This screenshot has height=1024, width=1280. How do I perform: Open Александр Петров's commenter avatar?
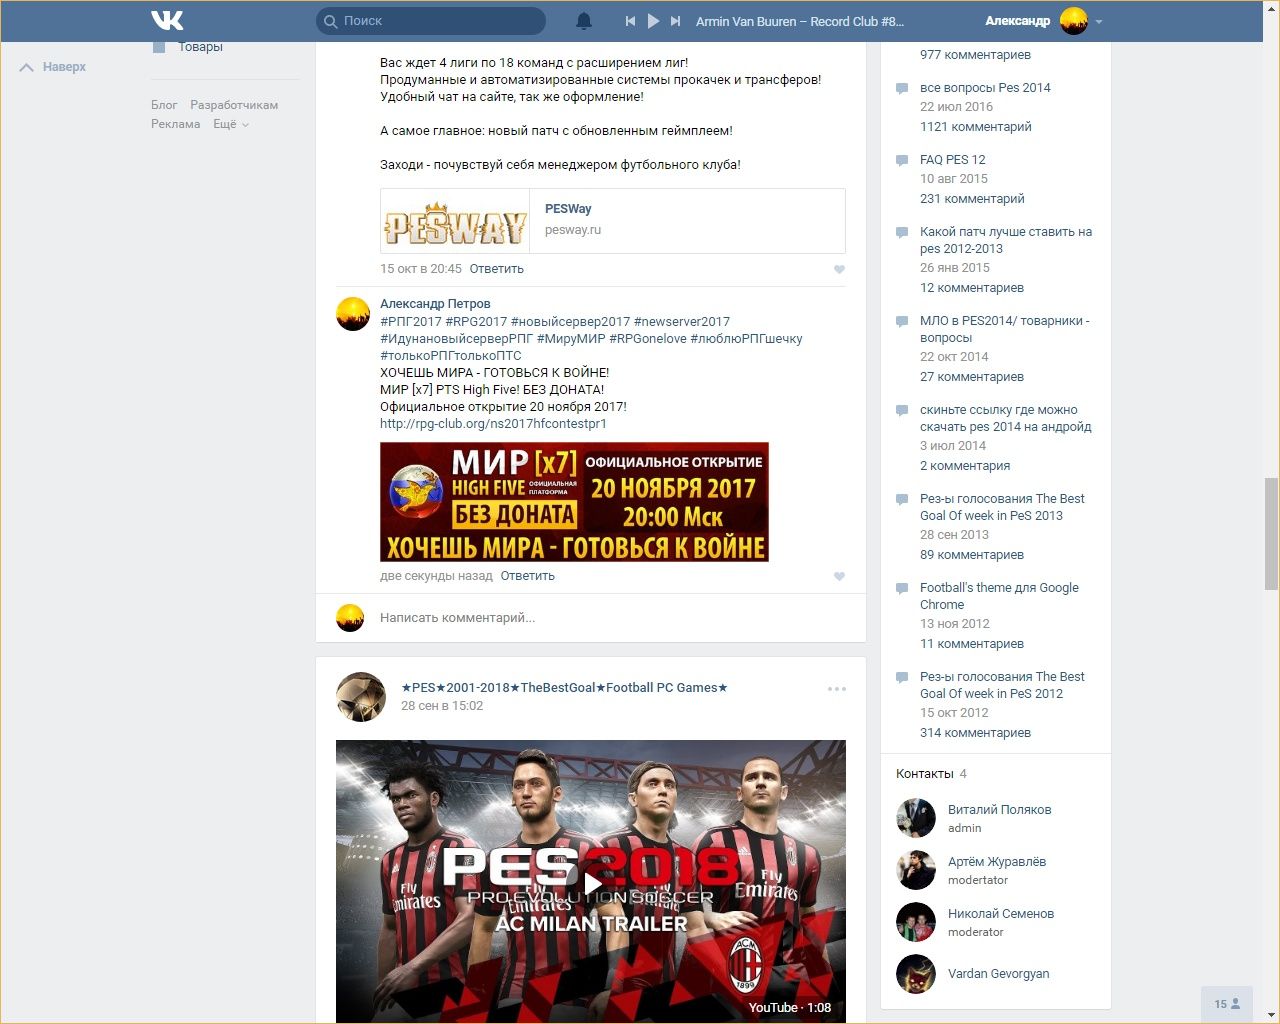pos(352,313)
